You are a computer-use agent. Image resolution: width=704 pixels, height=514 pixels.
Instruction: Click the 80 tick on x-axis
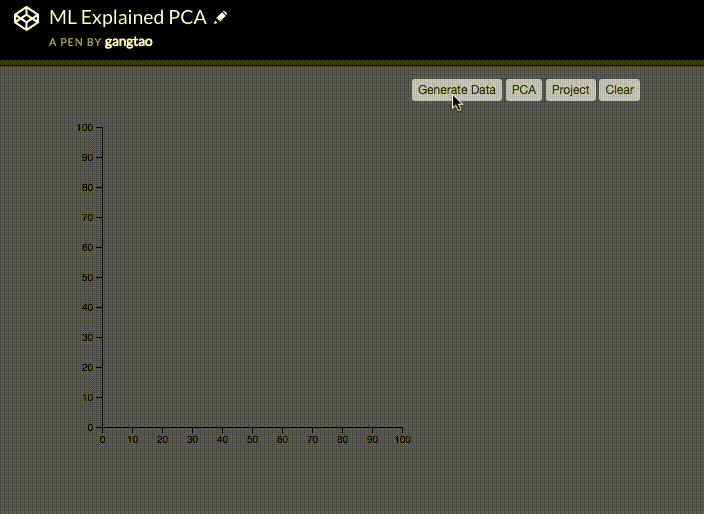click(343, 439)
